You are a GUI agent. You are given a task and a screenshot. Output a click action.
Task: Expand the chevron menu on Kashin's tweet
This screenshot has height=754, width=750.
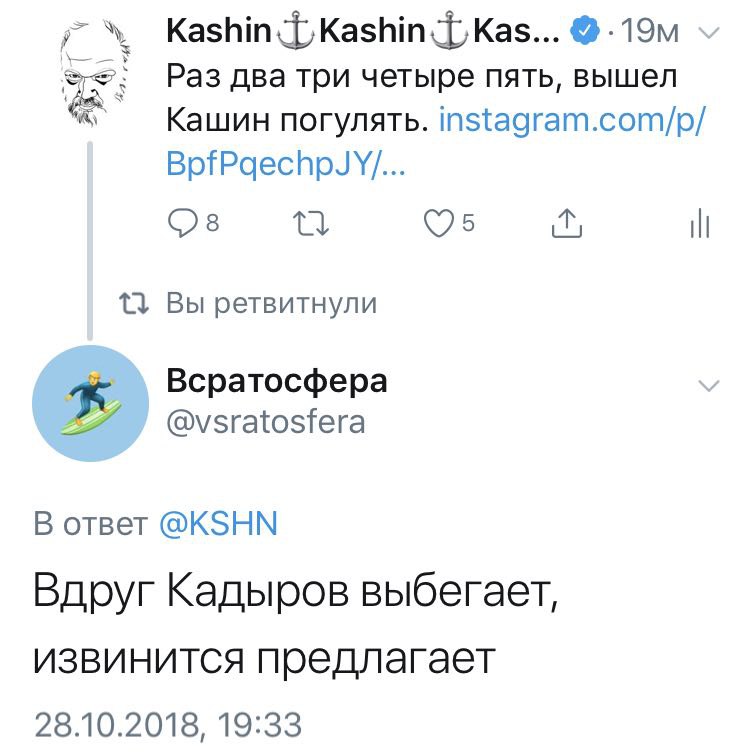pos(708,34)
